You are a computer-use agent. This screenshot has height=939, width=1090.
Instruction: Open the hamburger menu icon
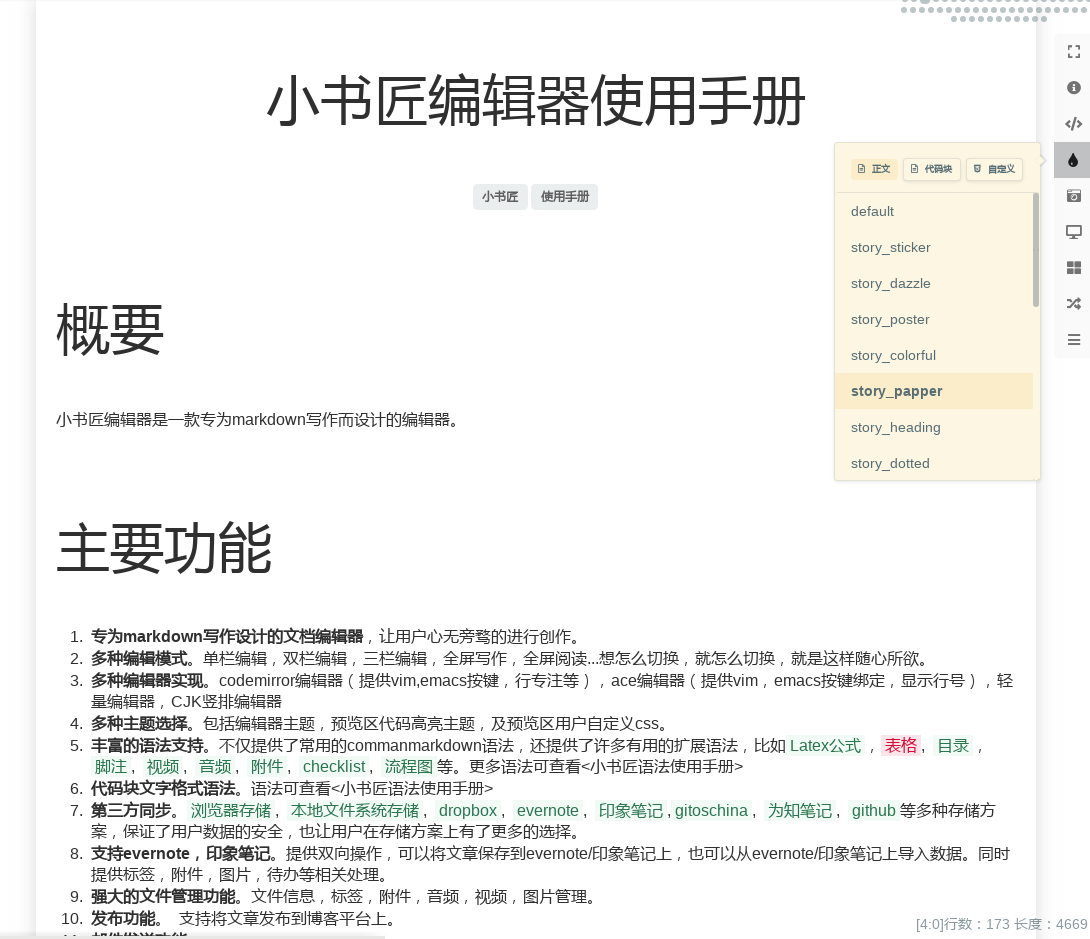(x=1073, y=340)
